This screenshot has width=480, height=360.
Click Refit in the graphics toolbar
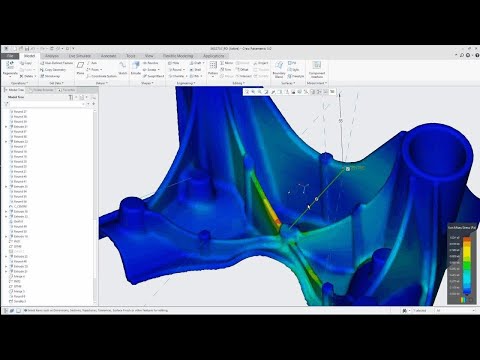(247, 92)
